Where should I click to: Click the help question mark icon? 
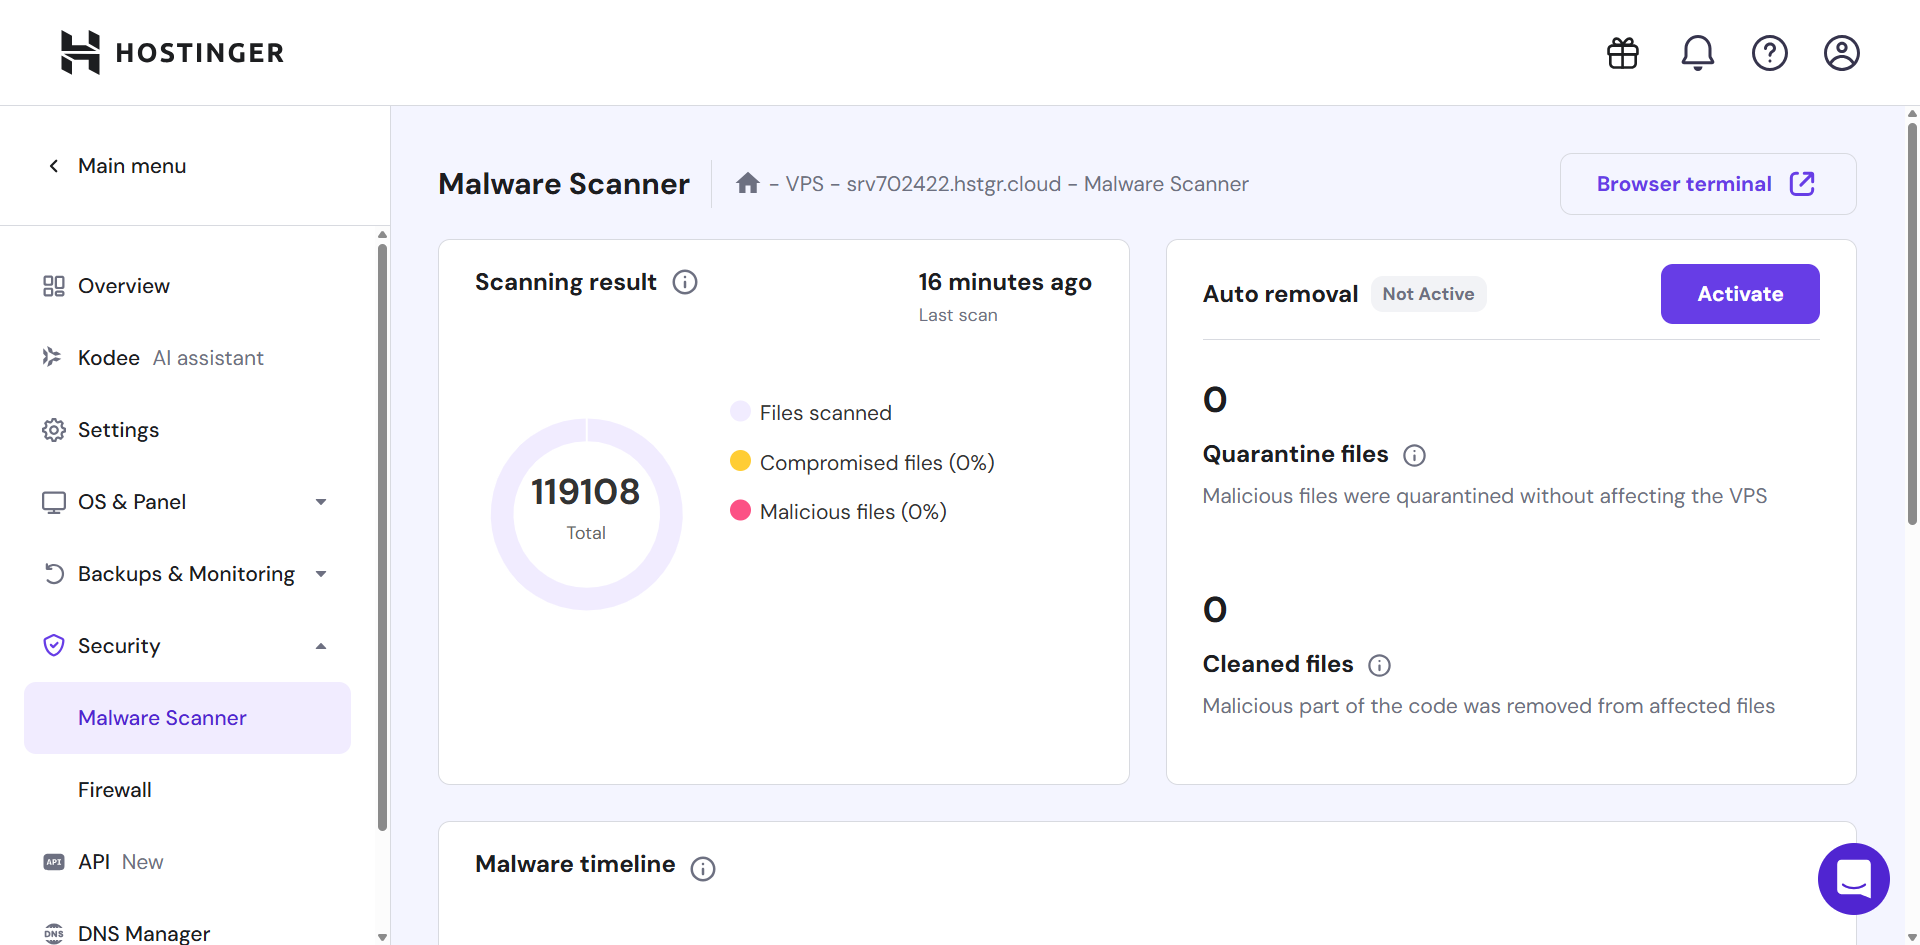[x=1770, y=53]
